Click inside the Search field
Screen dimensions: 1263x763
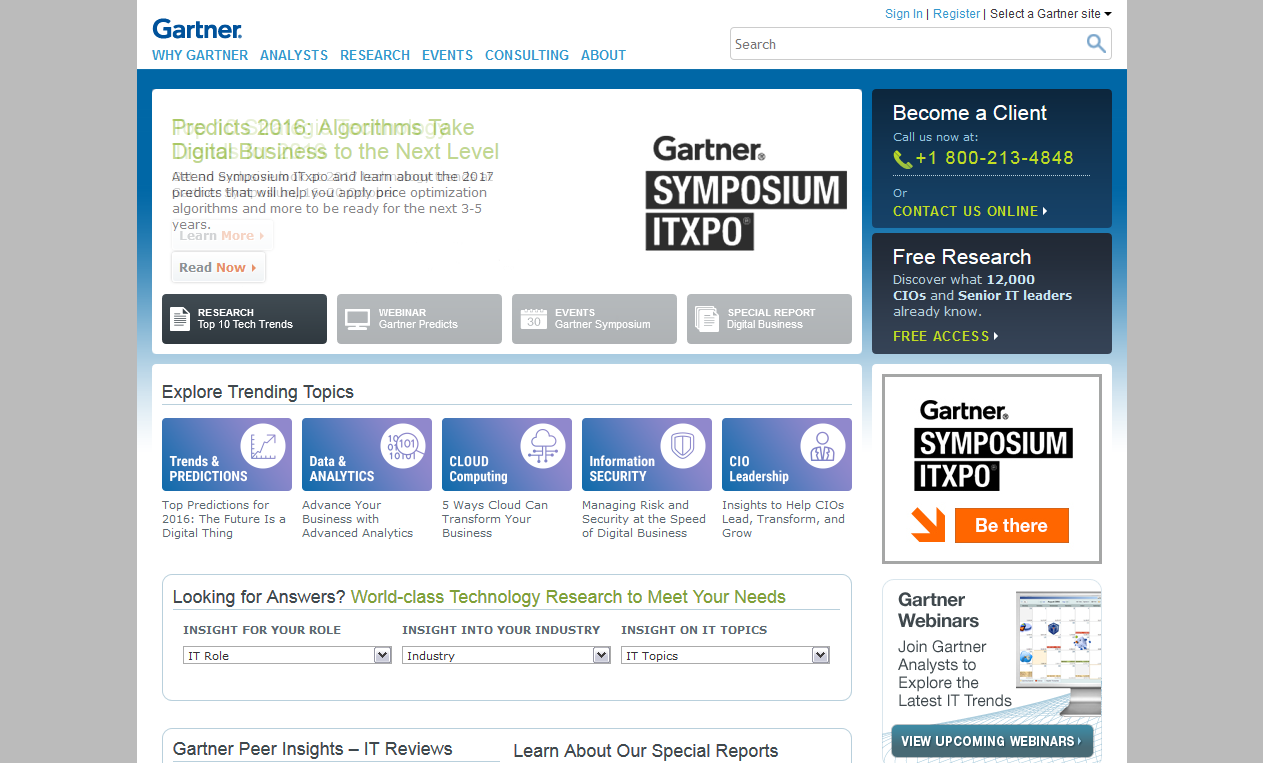click(x=908, y=44)
